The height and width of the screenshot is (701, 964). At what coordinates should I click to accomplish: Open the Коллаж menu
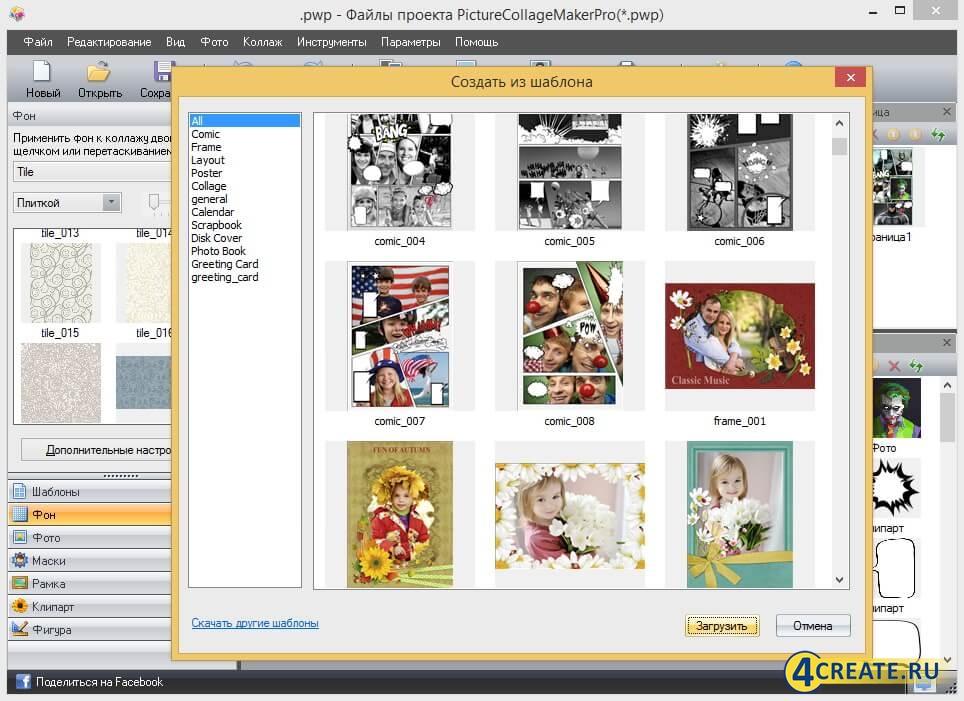pyautogui.click(x=262, y=42)
